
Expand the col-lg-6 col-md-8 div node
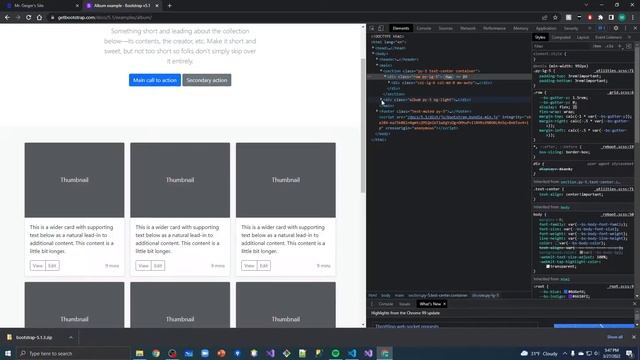[x=389, y=82]
